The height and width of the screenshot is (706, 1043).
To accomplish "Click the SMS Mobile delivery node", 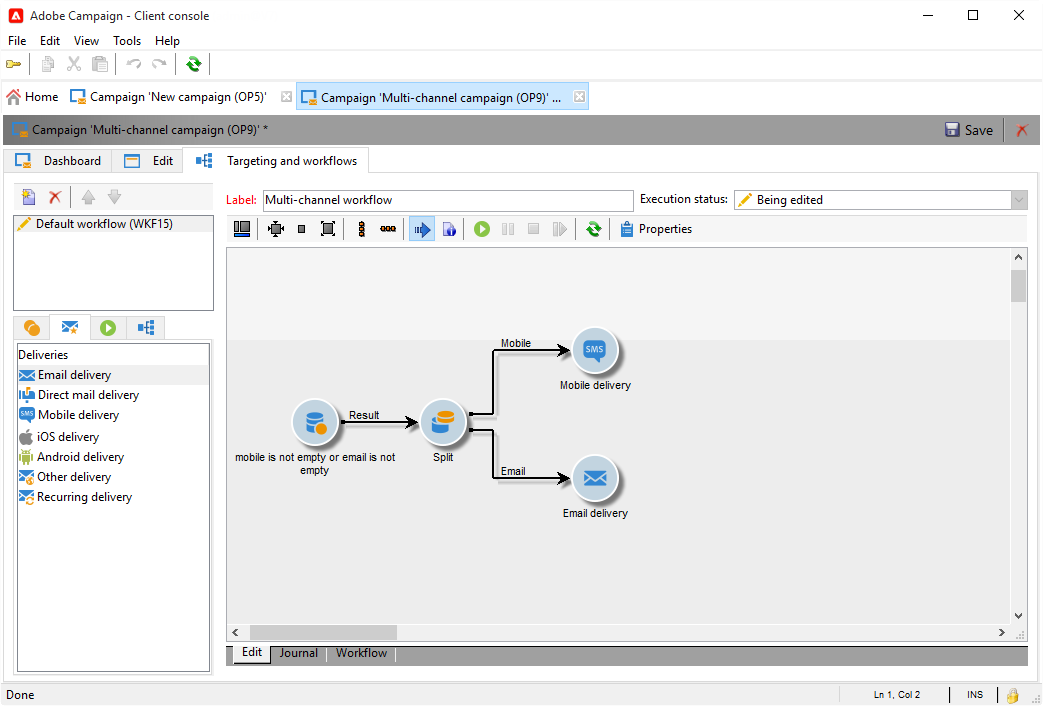I will tap(594, 351).
